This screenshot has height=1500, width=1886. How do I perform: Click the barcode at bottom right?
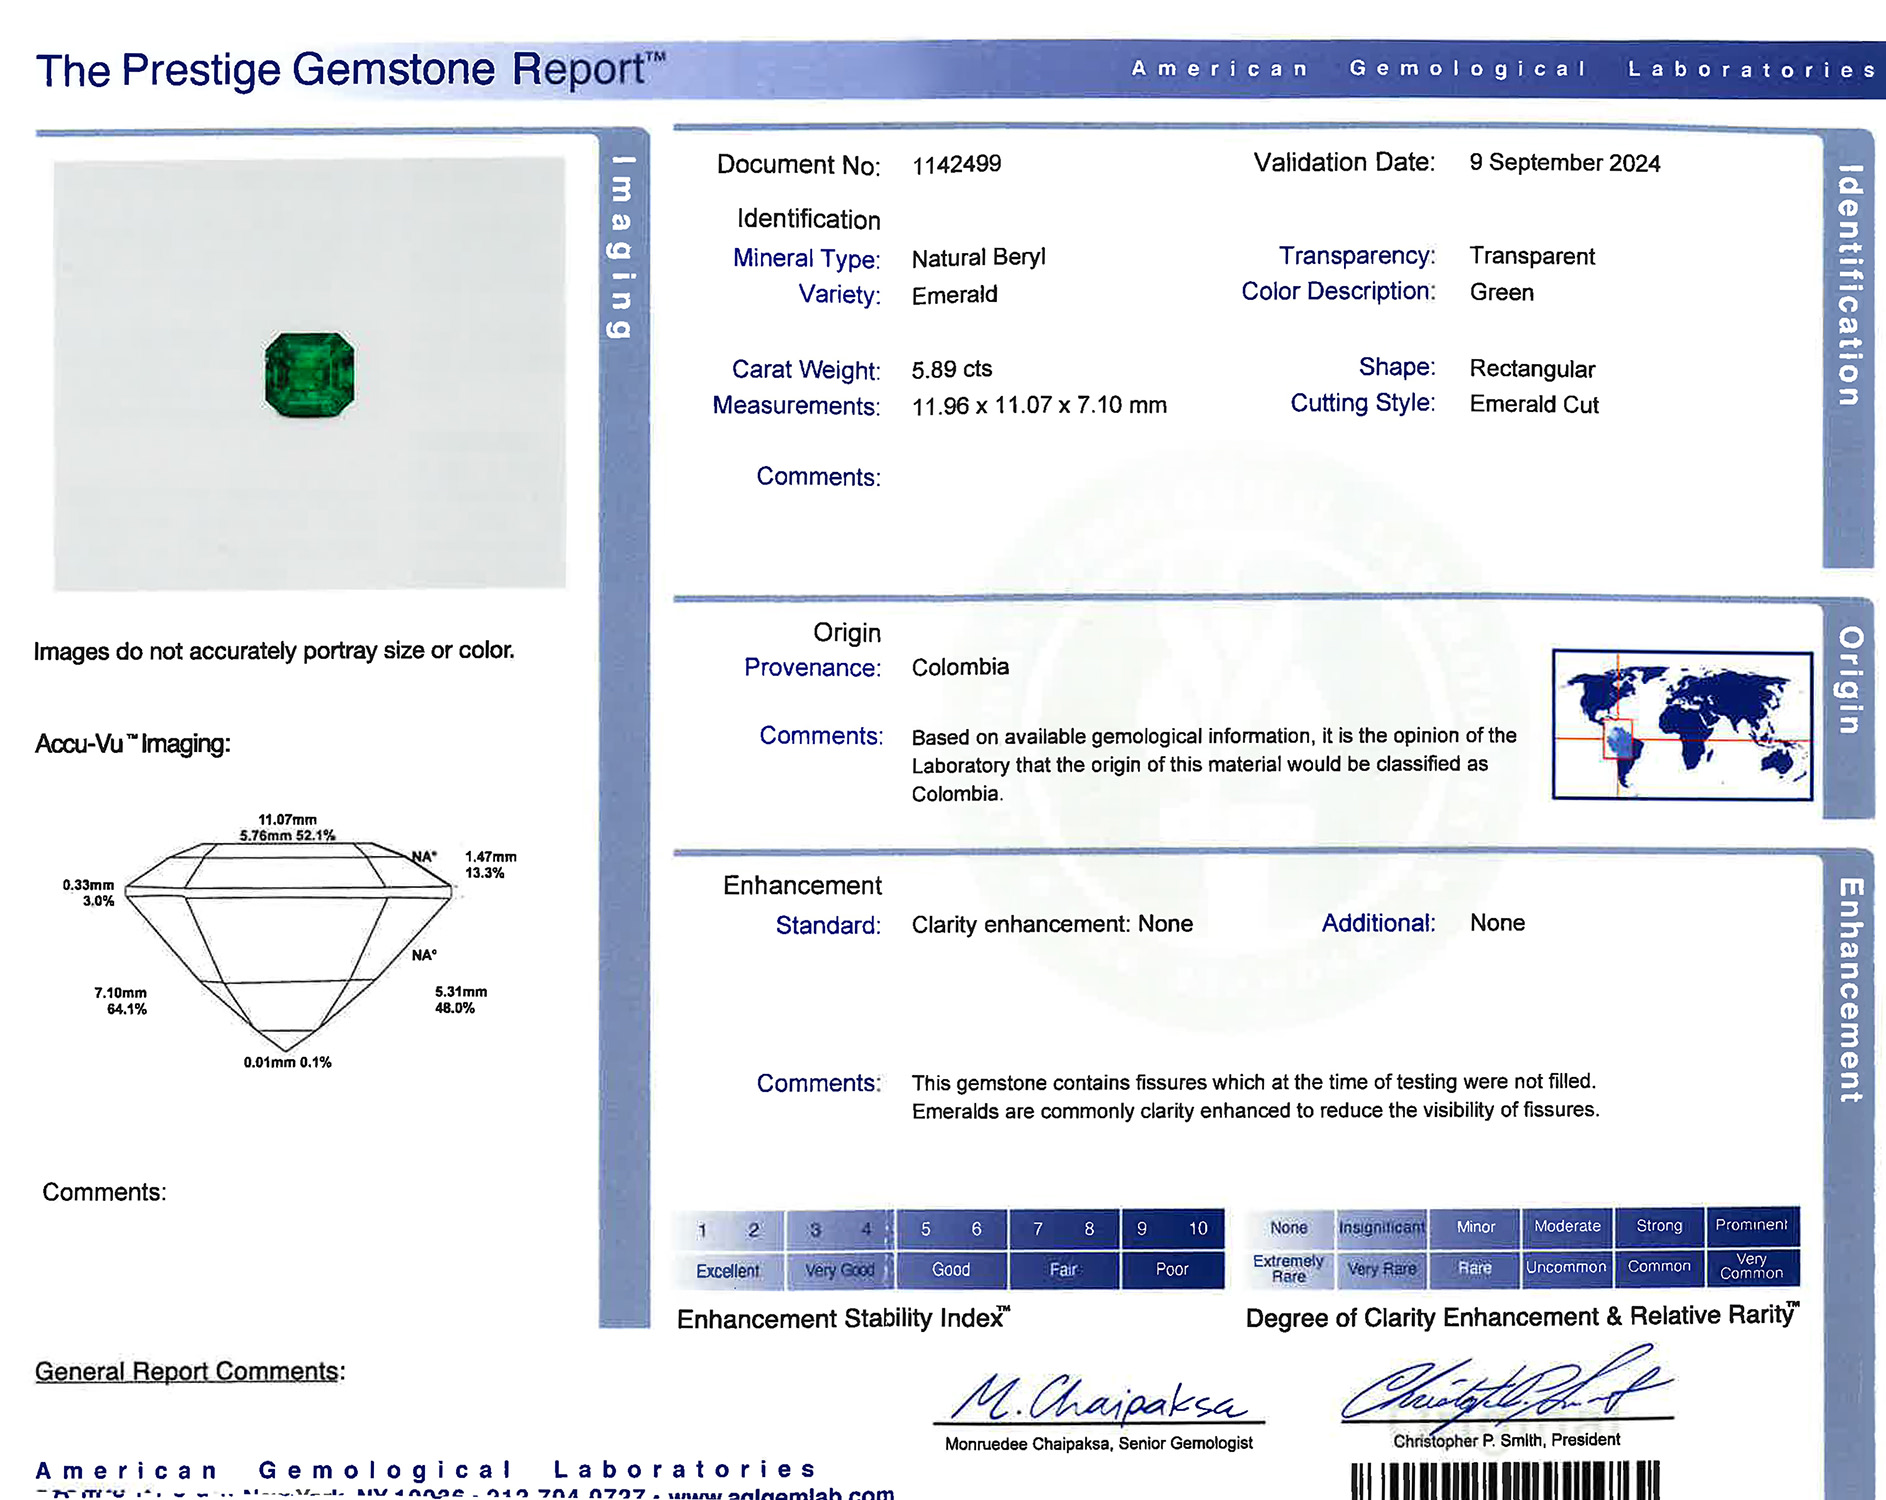click(x=1504, y=1480)
